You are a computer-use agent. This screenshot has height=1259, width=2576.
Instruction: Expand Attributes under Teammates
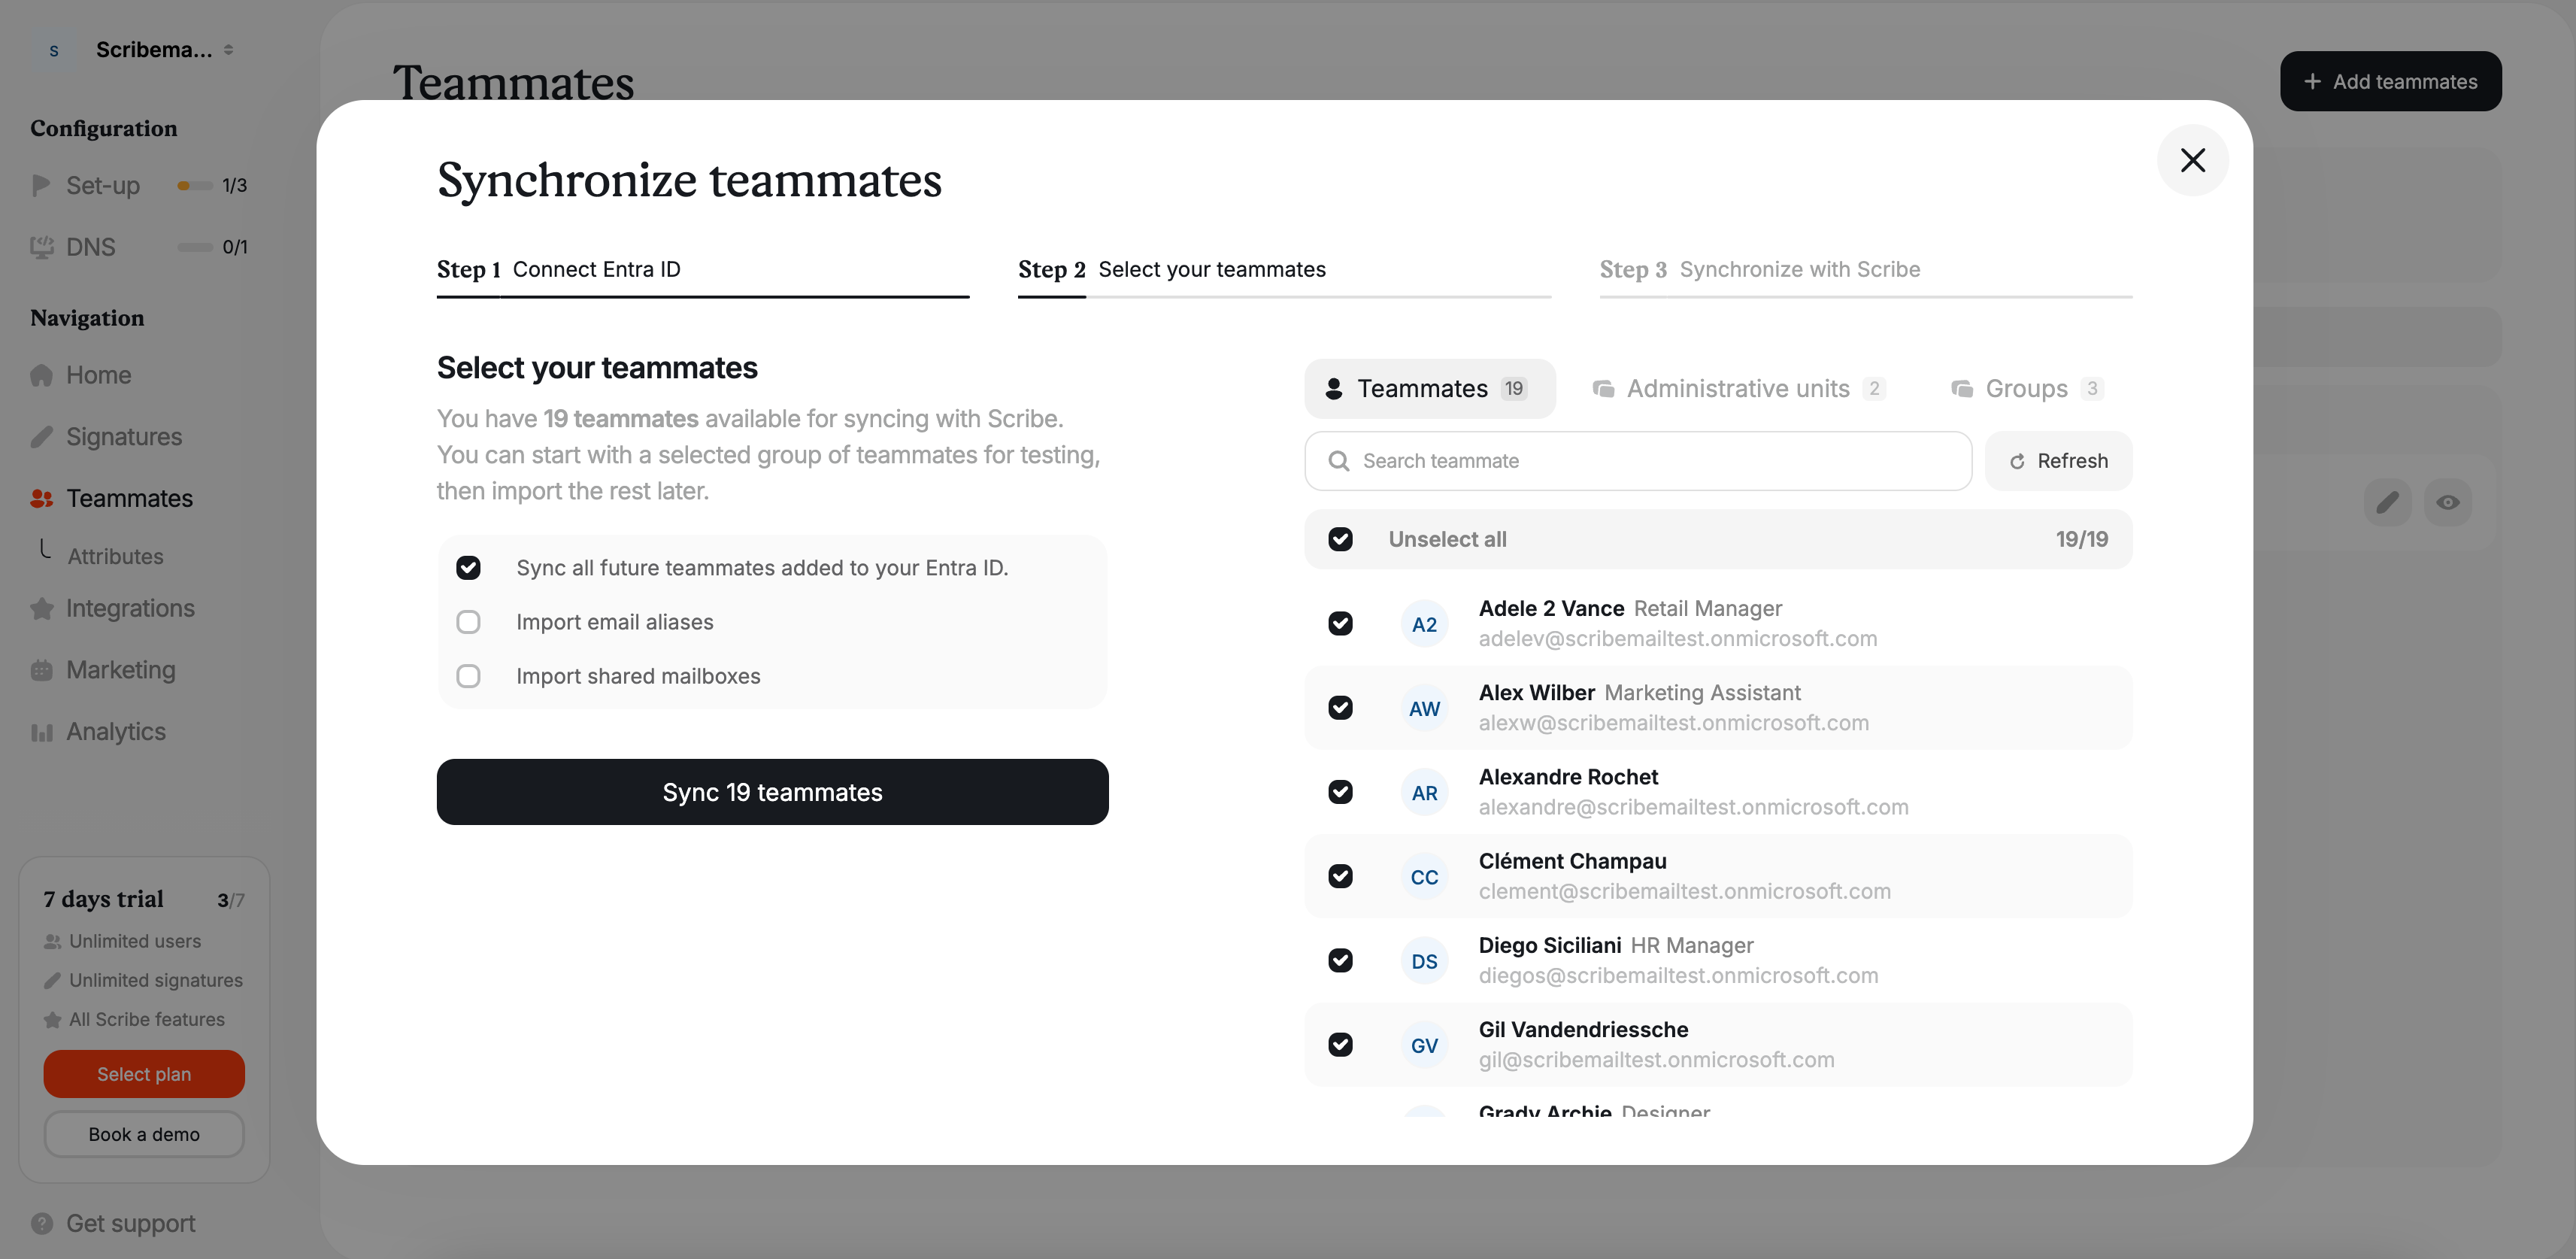[115, 556]
